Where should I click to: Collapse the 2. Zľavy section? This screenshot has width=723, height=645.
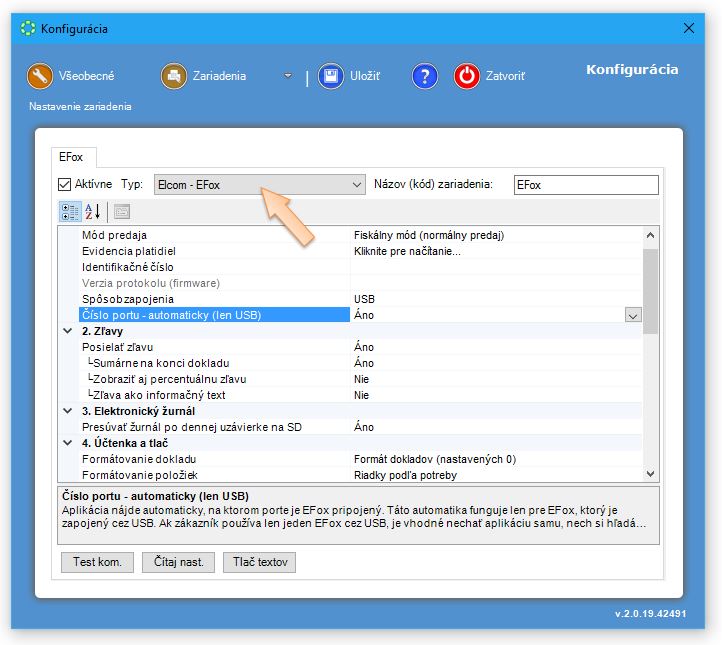(68, 331)
